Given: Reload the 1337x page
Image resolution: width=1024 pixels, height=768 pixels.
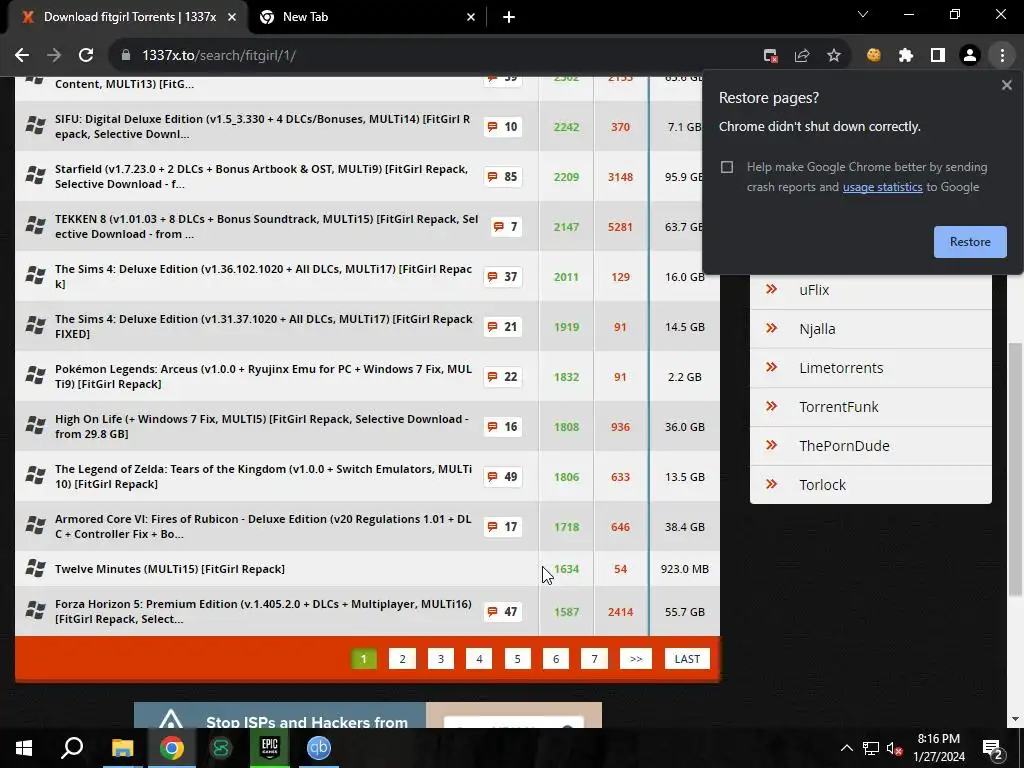Looking at the screenshot, I should [86, 56].
